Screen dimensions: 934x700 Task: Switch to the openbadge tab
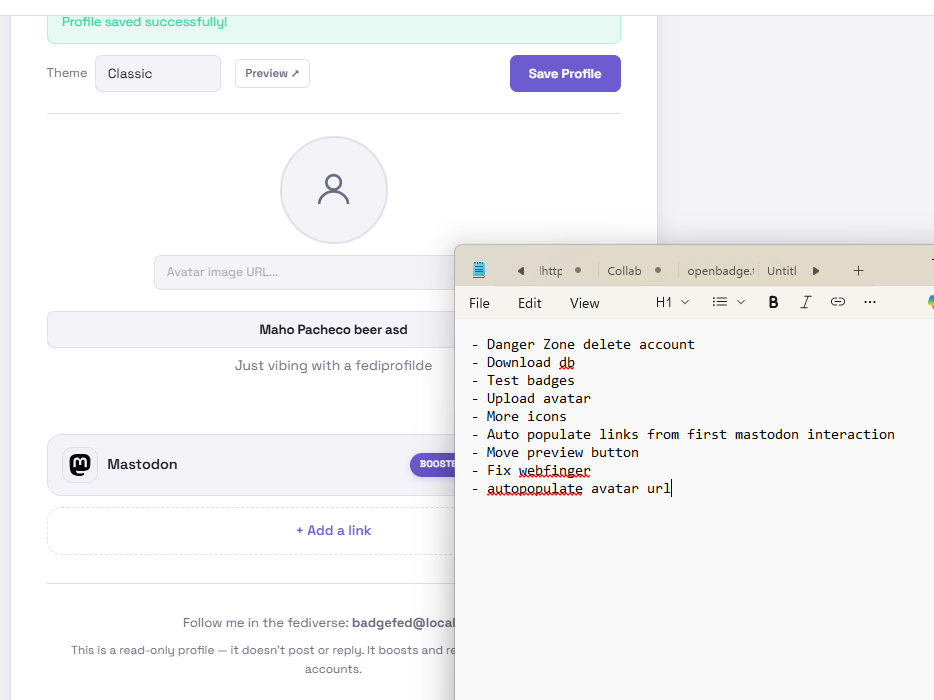pos(719,271)
